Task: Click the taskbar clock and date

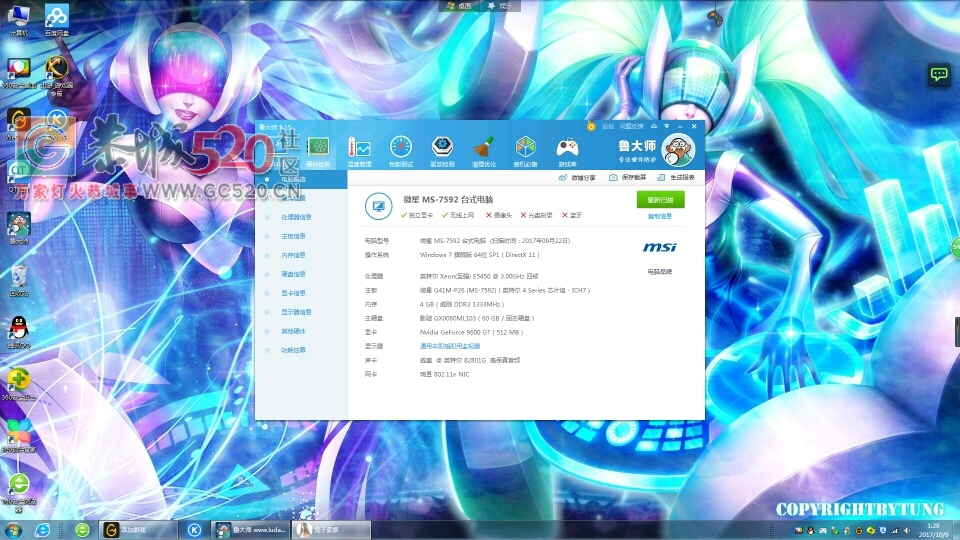Action: click(x=933, y=530)
